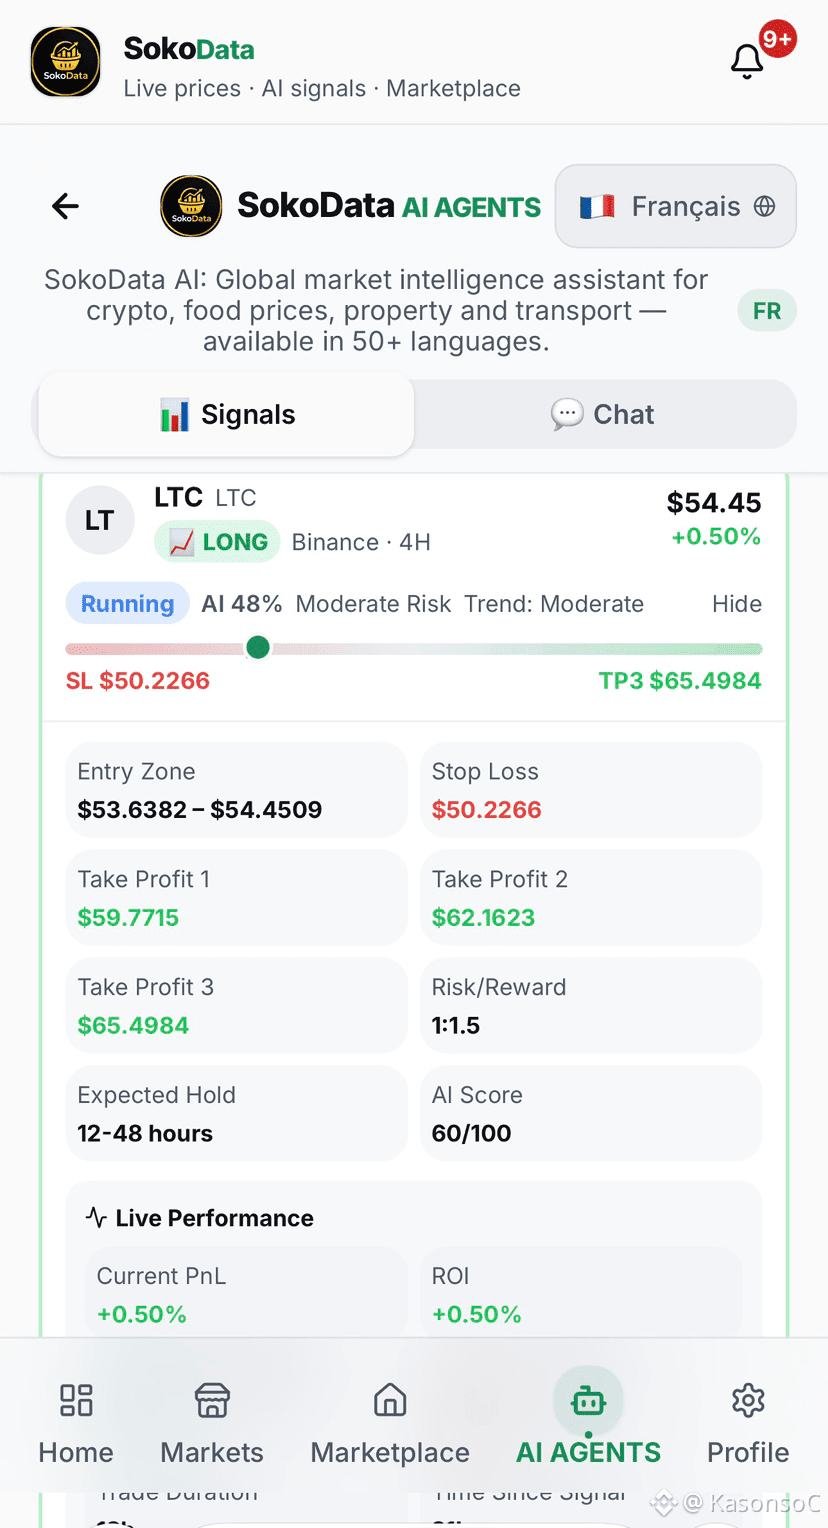Open the notifications bell
The width and height of the screenshot is (828, 1528).
[x=747, y=62]
